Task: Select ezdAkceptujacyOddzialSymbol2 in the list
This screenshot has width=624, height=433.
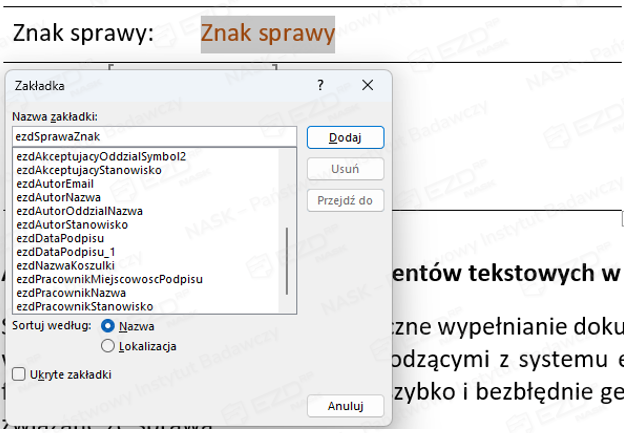Action: pyautogui.click(x=101, y=157)
